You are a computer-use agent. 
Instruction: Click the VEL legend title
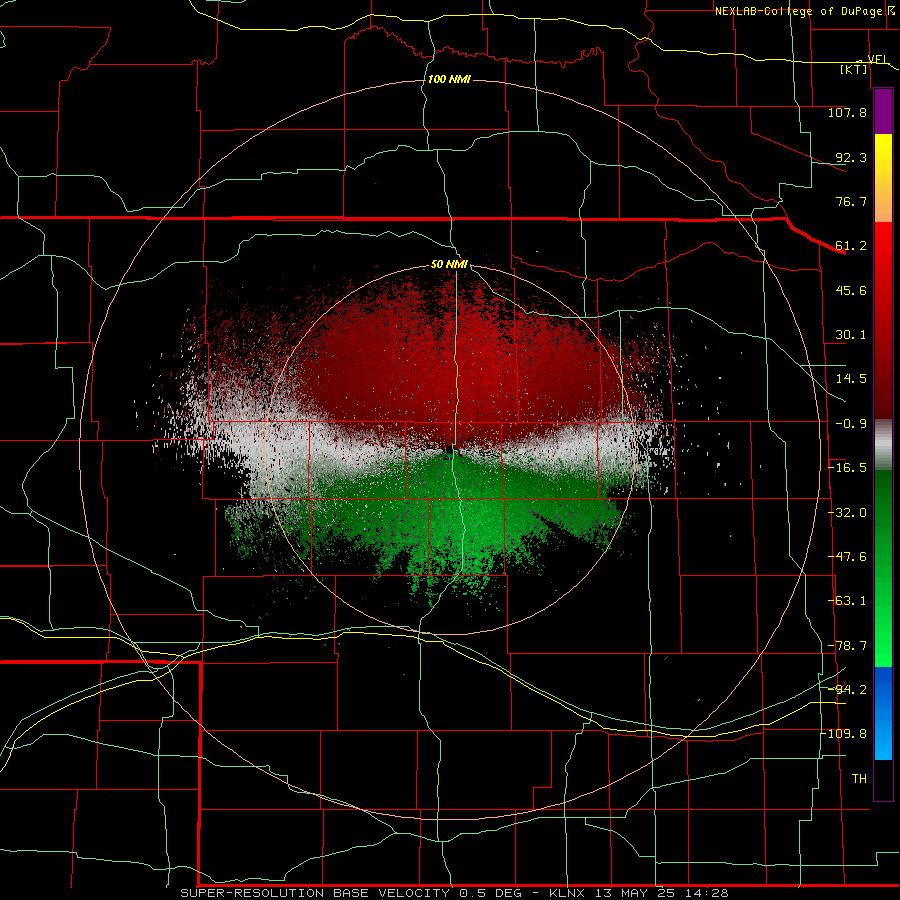tap(878, 59)
